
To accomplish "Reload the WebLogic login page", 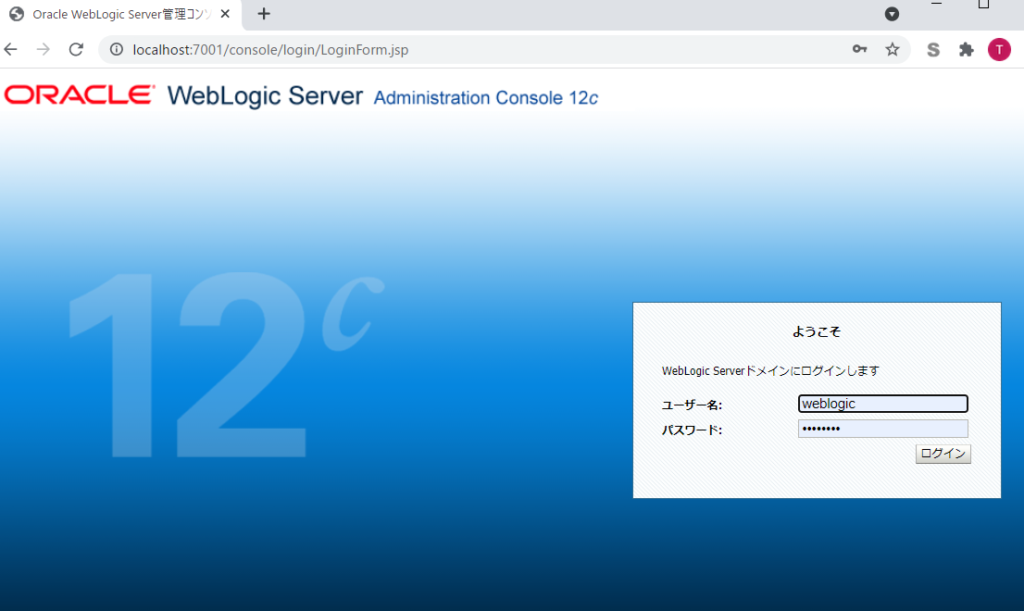I will coord(76,50).
